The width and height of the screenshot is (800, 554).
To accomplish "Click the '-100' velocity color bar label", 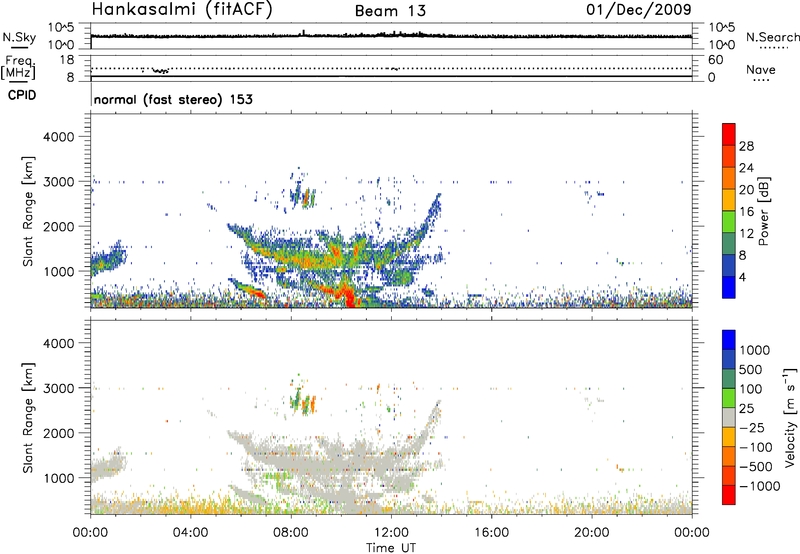I will click(x=756, y=447).
